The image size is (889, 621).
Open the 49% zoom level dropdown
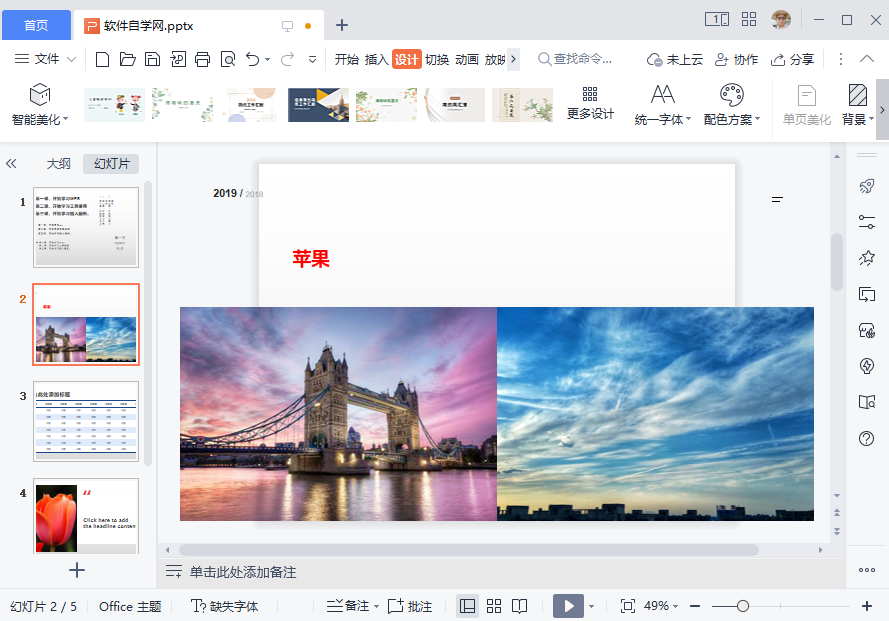click(661, 606)
